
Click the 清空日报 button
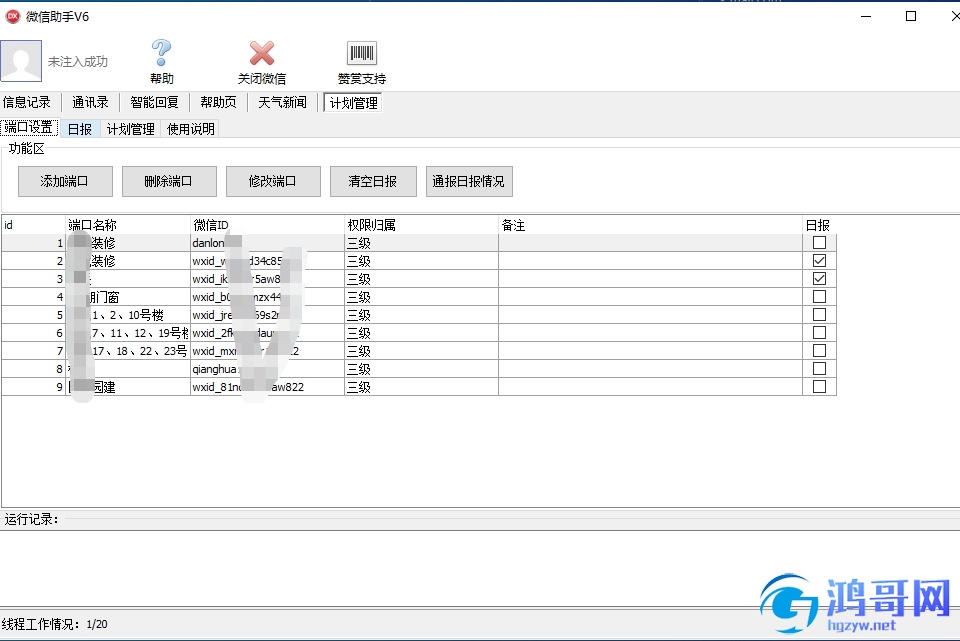click(x=373, y=181)
